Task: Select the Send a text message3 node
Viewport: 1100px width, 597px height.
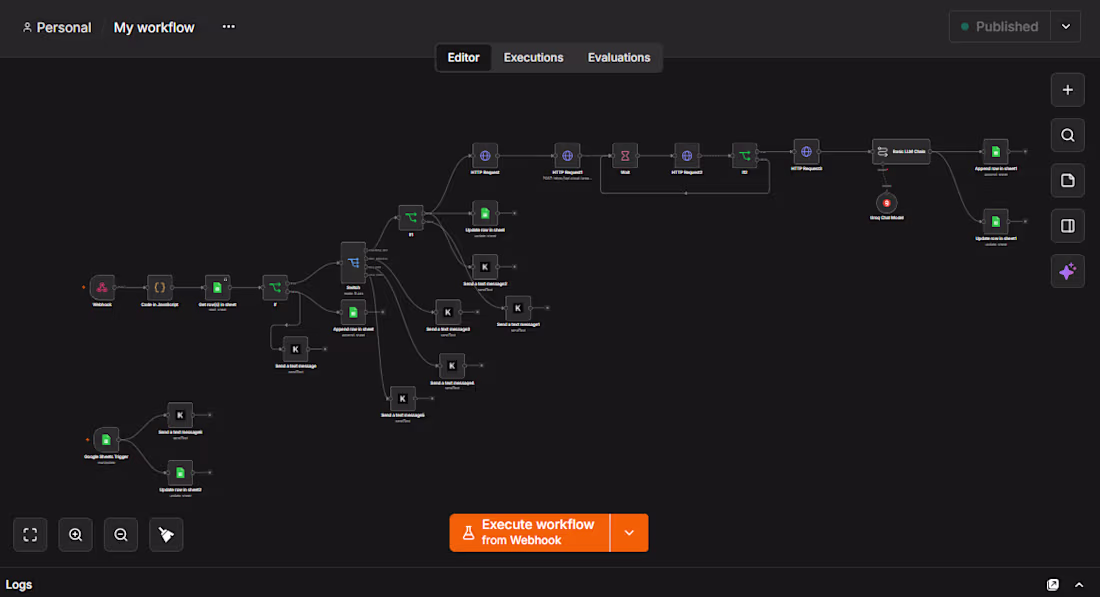Action: pyautogui.click(x=448, y=312)
